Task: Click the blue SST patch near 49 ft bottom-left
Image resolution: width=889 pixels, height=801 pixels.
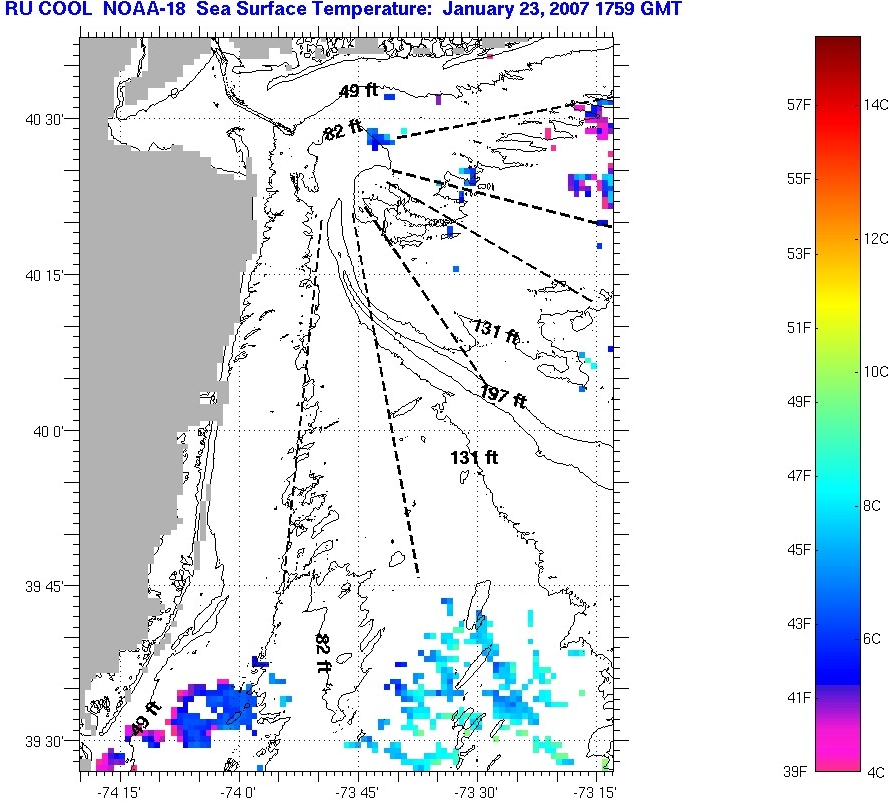Action: tap(215, 714)
